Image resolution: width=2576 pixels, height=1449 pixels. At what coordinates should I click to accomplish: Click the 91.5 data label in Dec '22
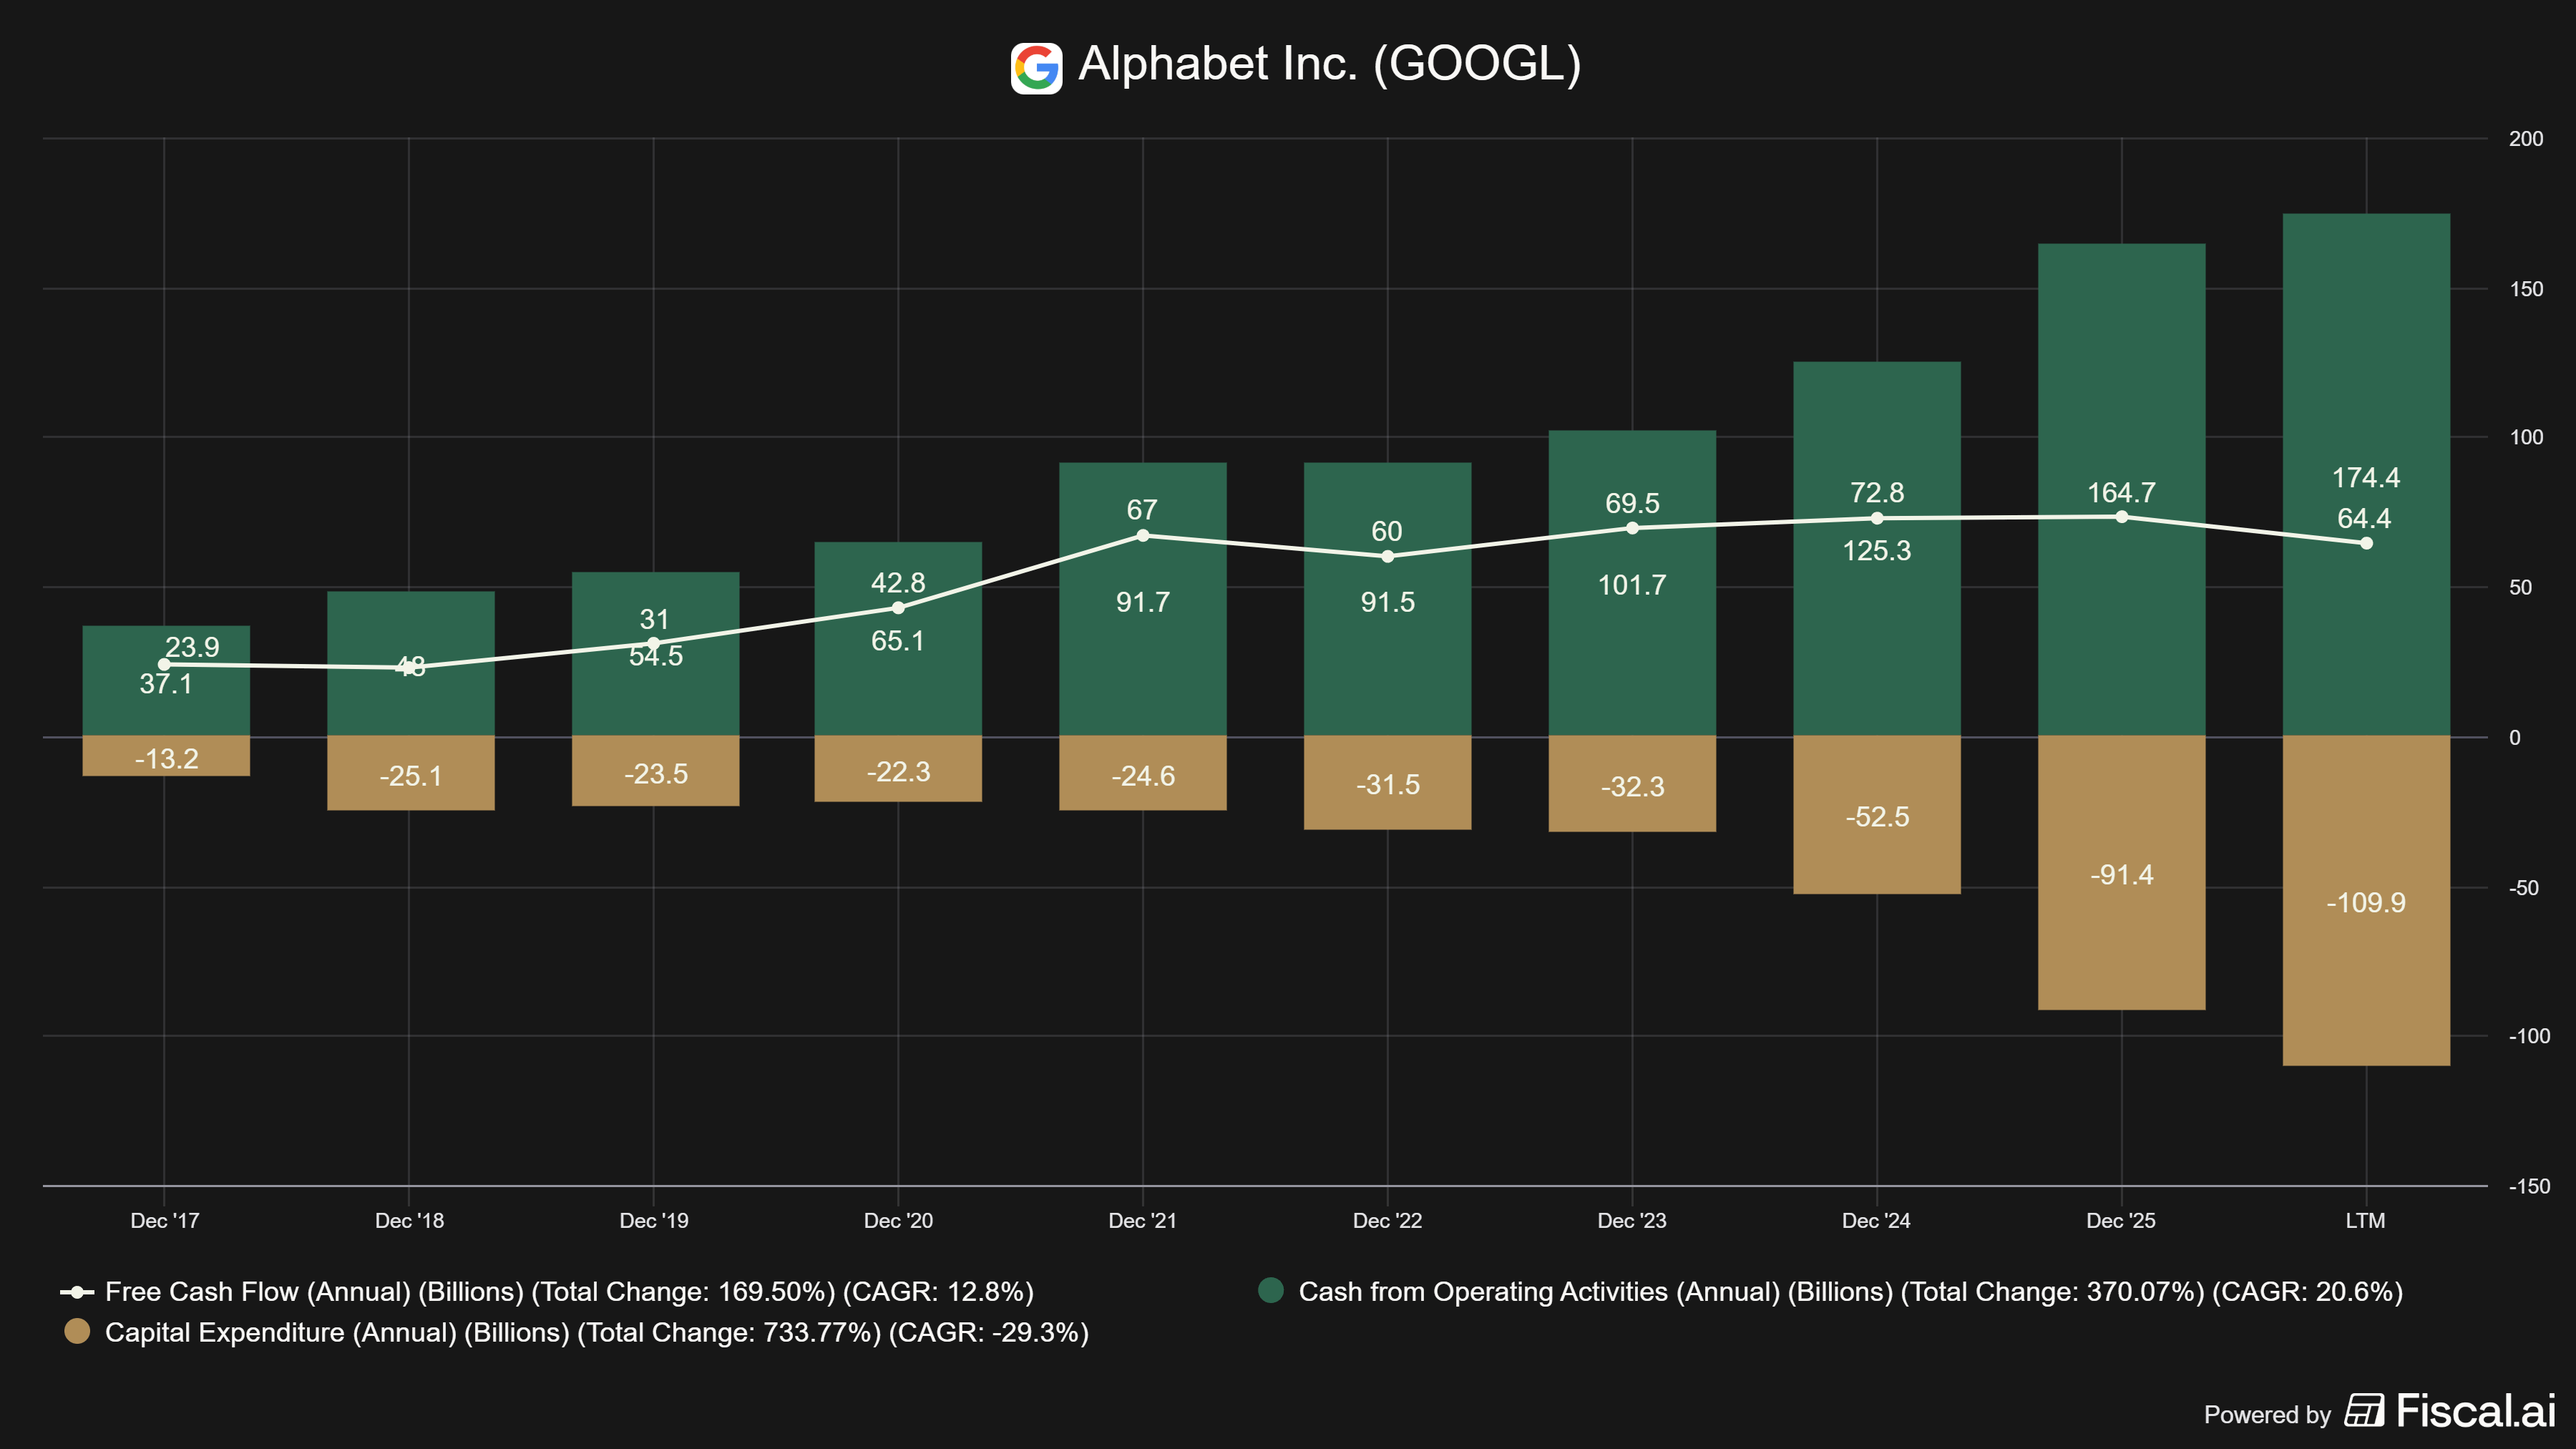click(x=1388, y=602)
